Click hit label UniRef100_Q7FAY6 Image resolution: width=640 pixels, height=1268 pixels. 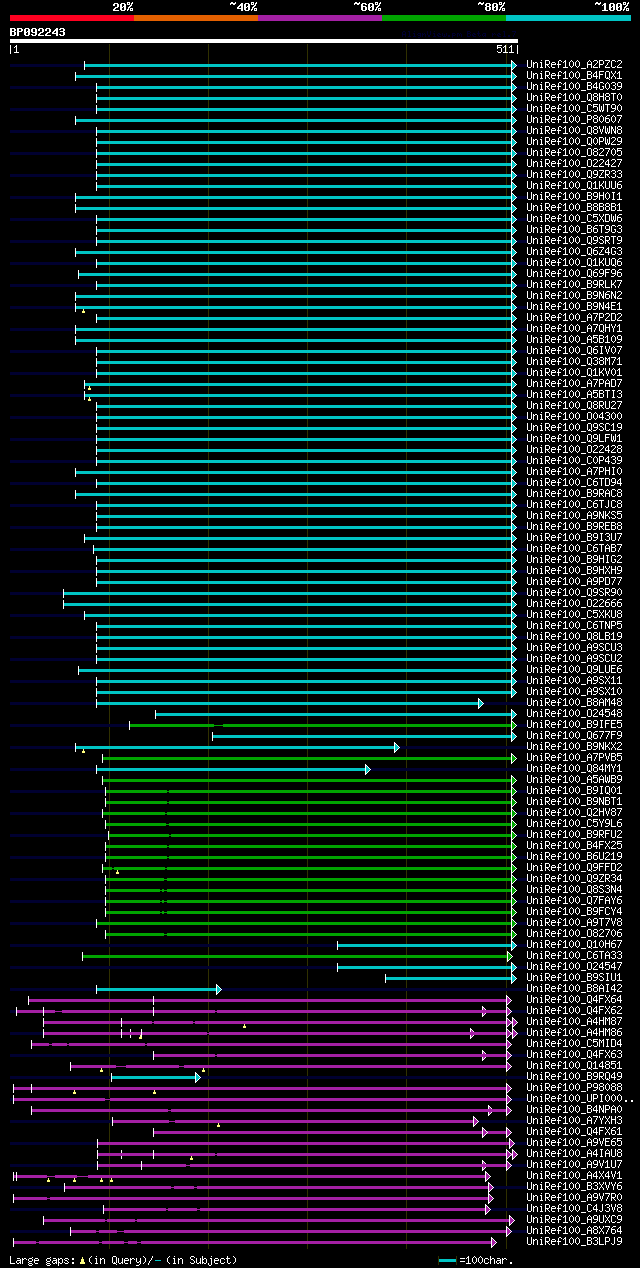click(574, 900)
